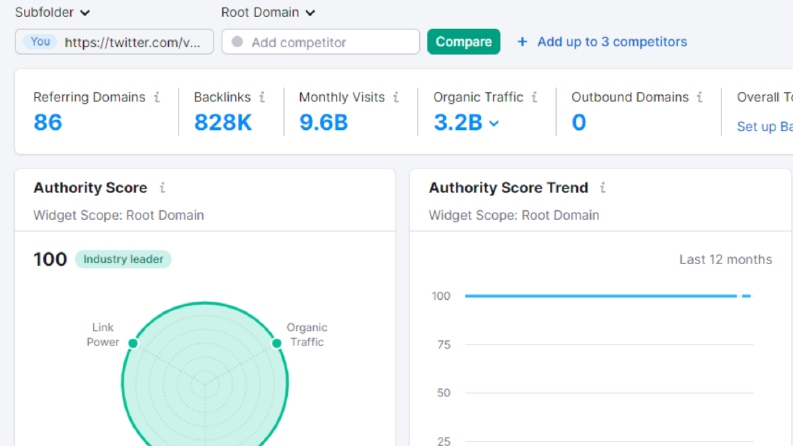
Task: Open the Referring Domains value 86
Action: click(x=48, y=122)
